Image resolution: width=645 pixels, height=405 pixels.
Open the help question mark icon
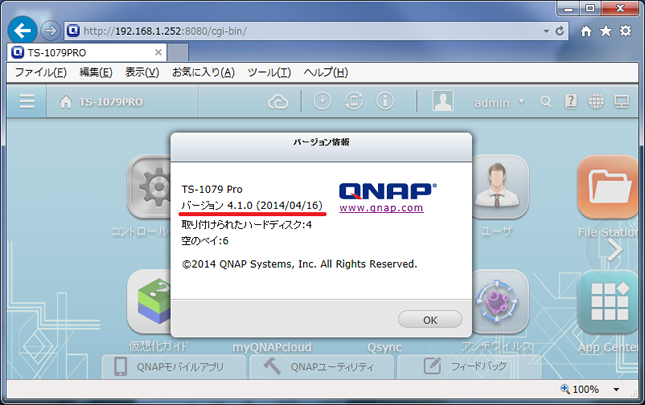pyautogui.click(x=571, y=101)
